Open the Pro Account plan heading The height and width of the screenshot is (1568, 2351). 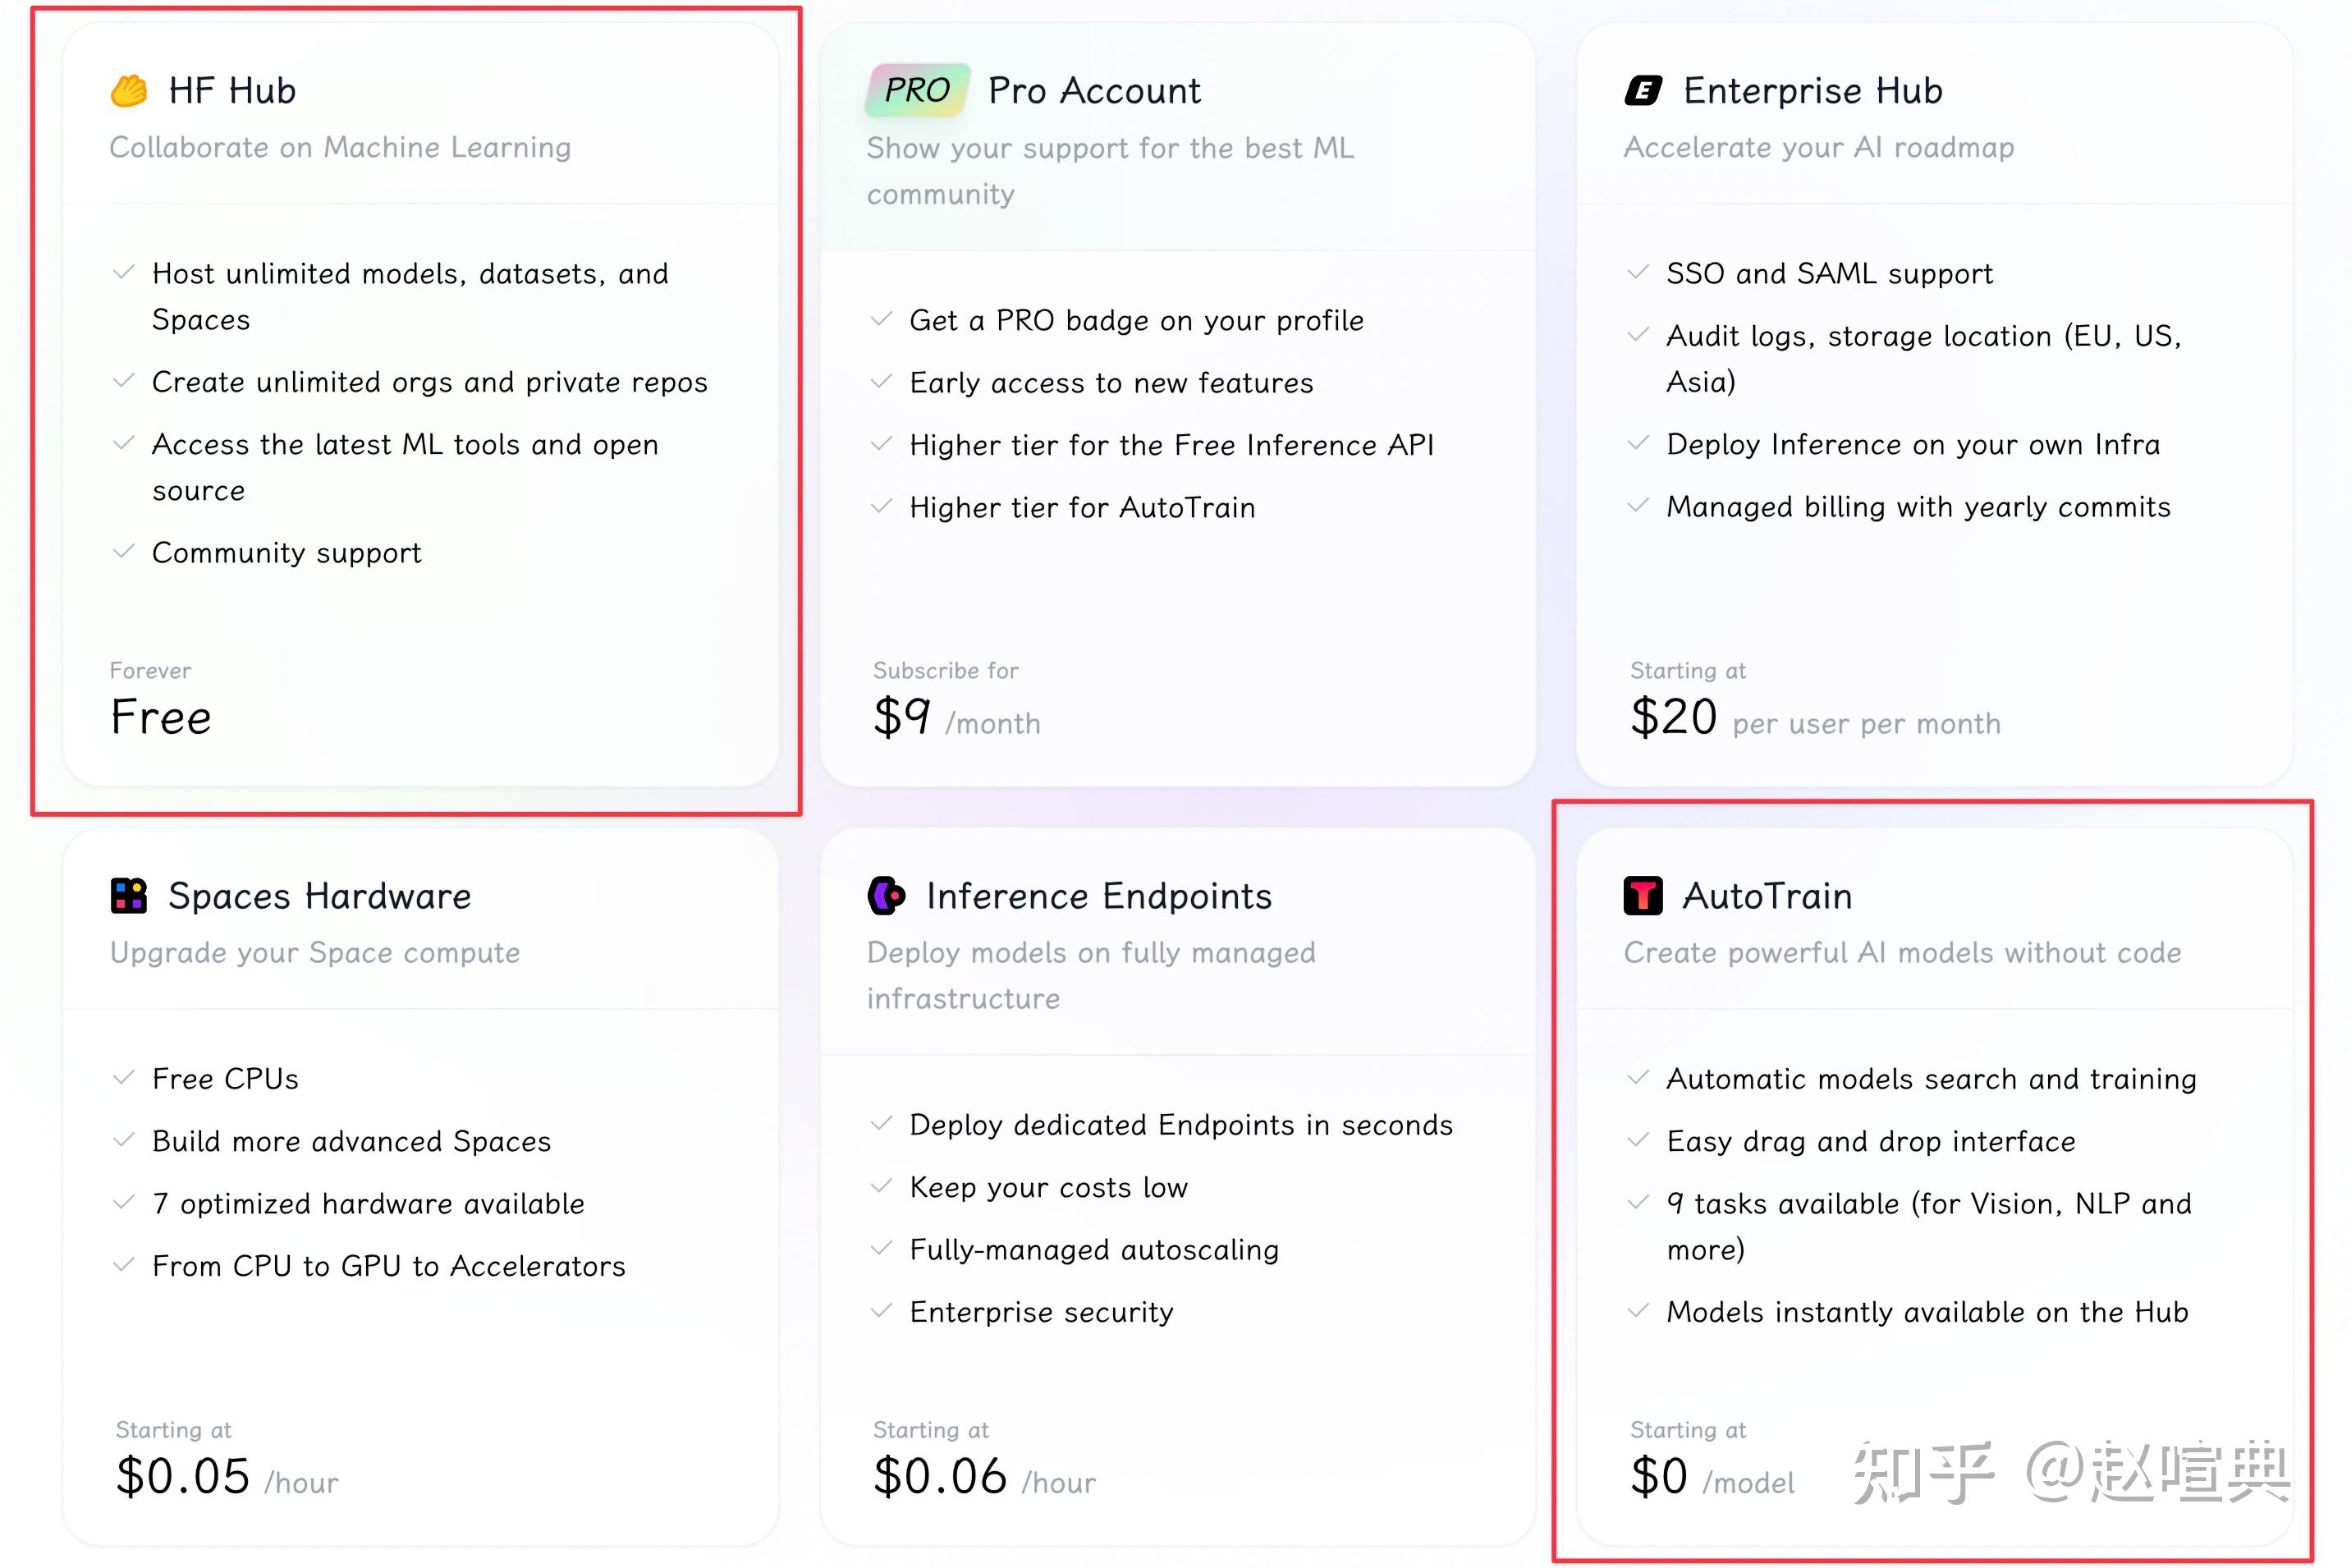1094,91
